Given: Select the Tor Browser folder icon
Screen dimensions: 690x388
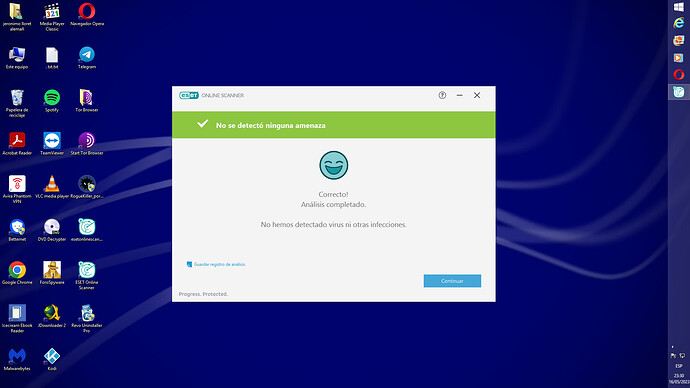Looking at the screenshot, I should 87,101.
